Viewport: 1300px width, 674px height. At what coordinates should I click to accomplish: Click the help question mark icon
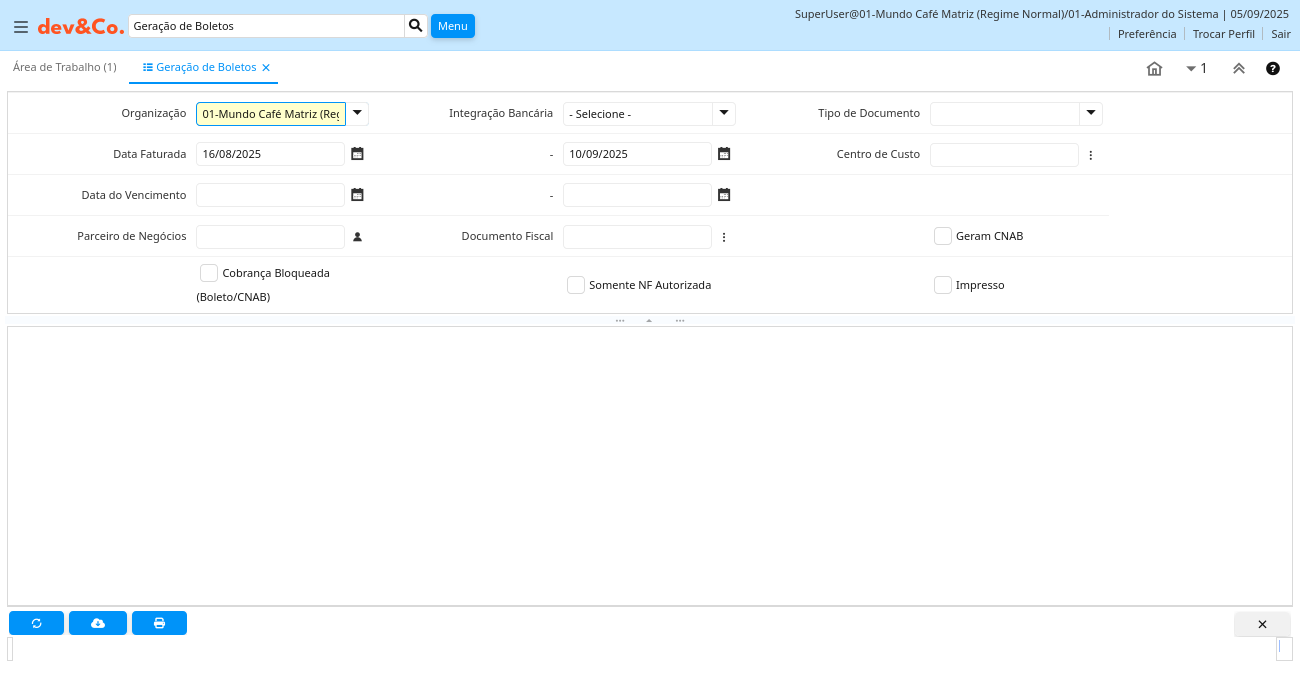(1273, 69)
